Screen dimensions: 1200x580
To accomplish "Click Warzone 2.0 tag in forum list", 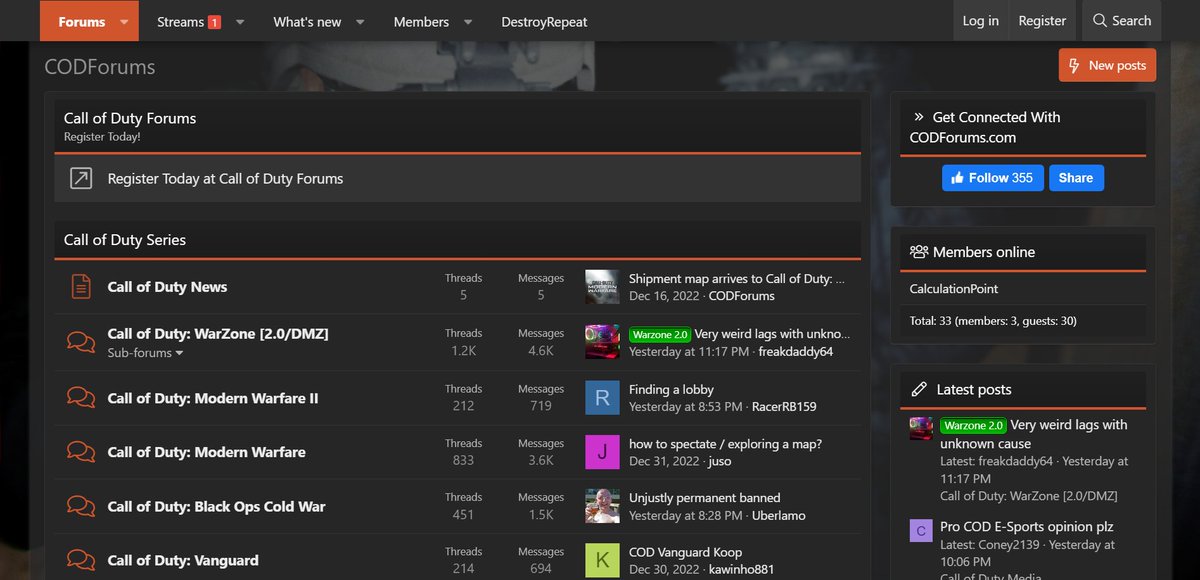I will click(x=660, y=334).
